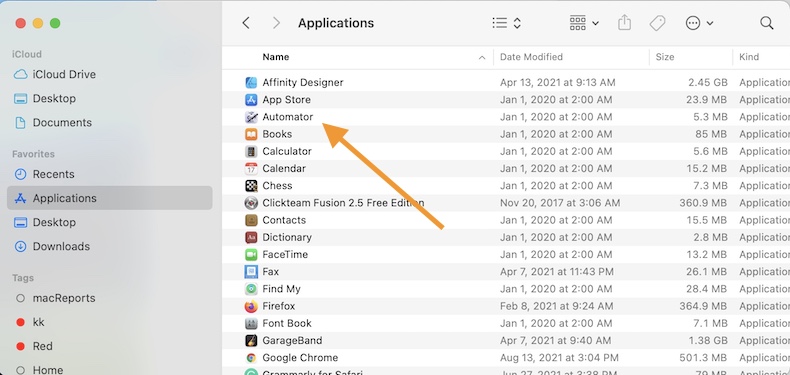Filter by the kk tag
This screenshot has width=790, height=375.
click(x=109, y=322)
